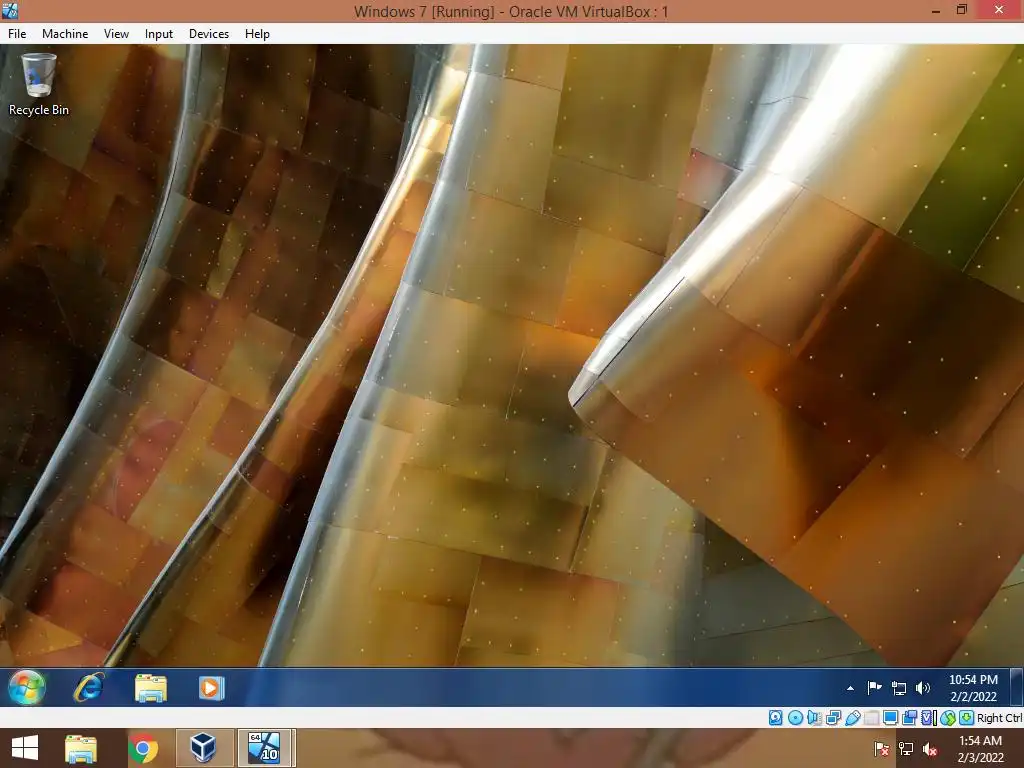Click the display indicator monitor icon
The width and height of the screenshot is (1024, 768).
(890, 718)
